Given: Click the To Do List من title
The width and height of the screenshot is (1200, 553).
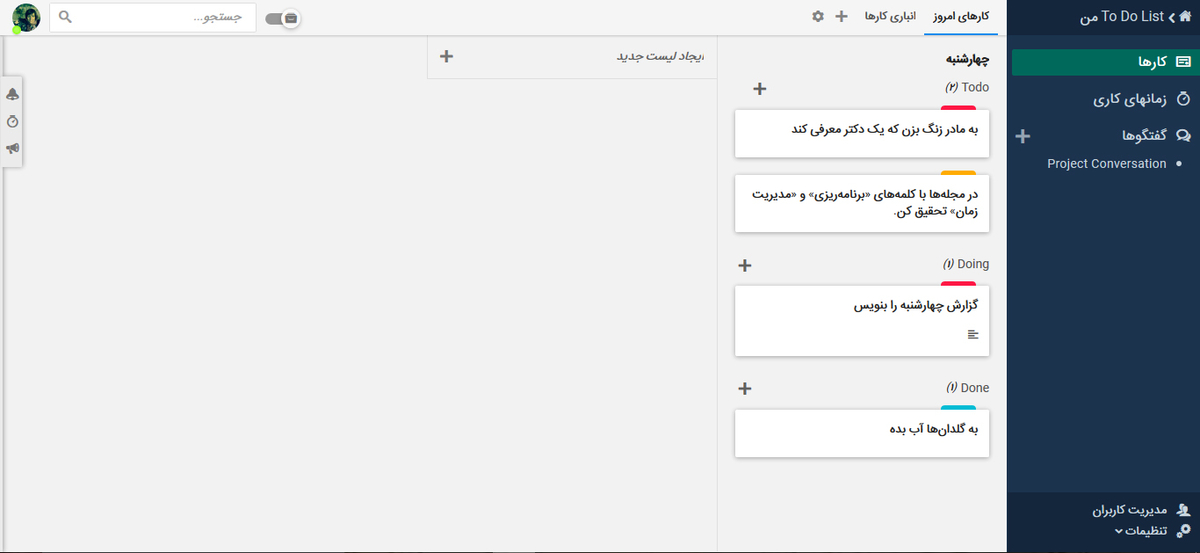Looking at the screenshot, I should (x=1121, y=17).
